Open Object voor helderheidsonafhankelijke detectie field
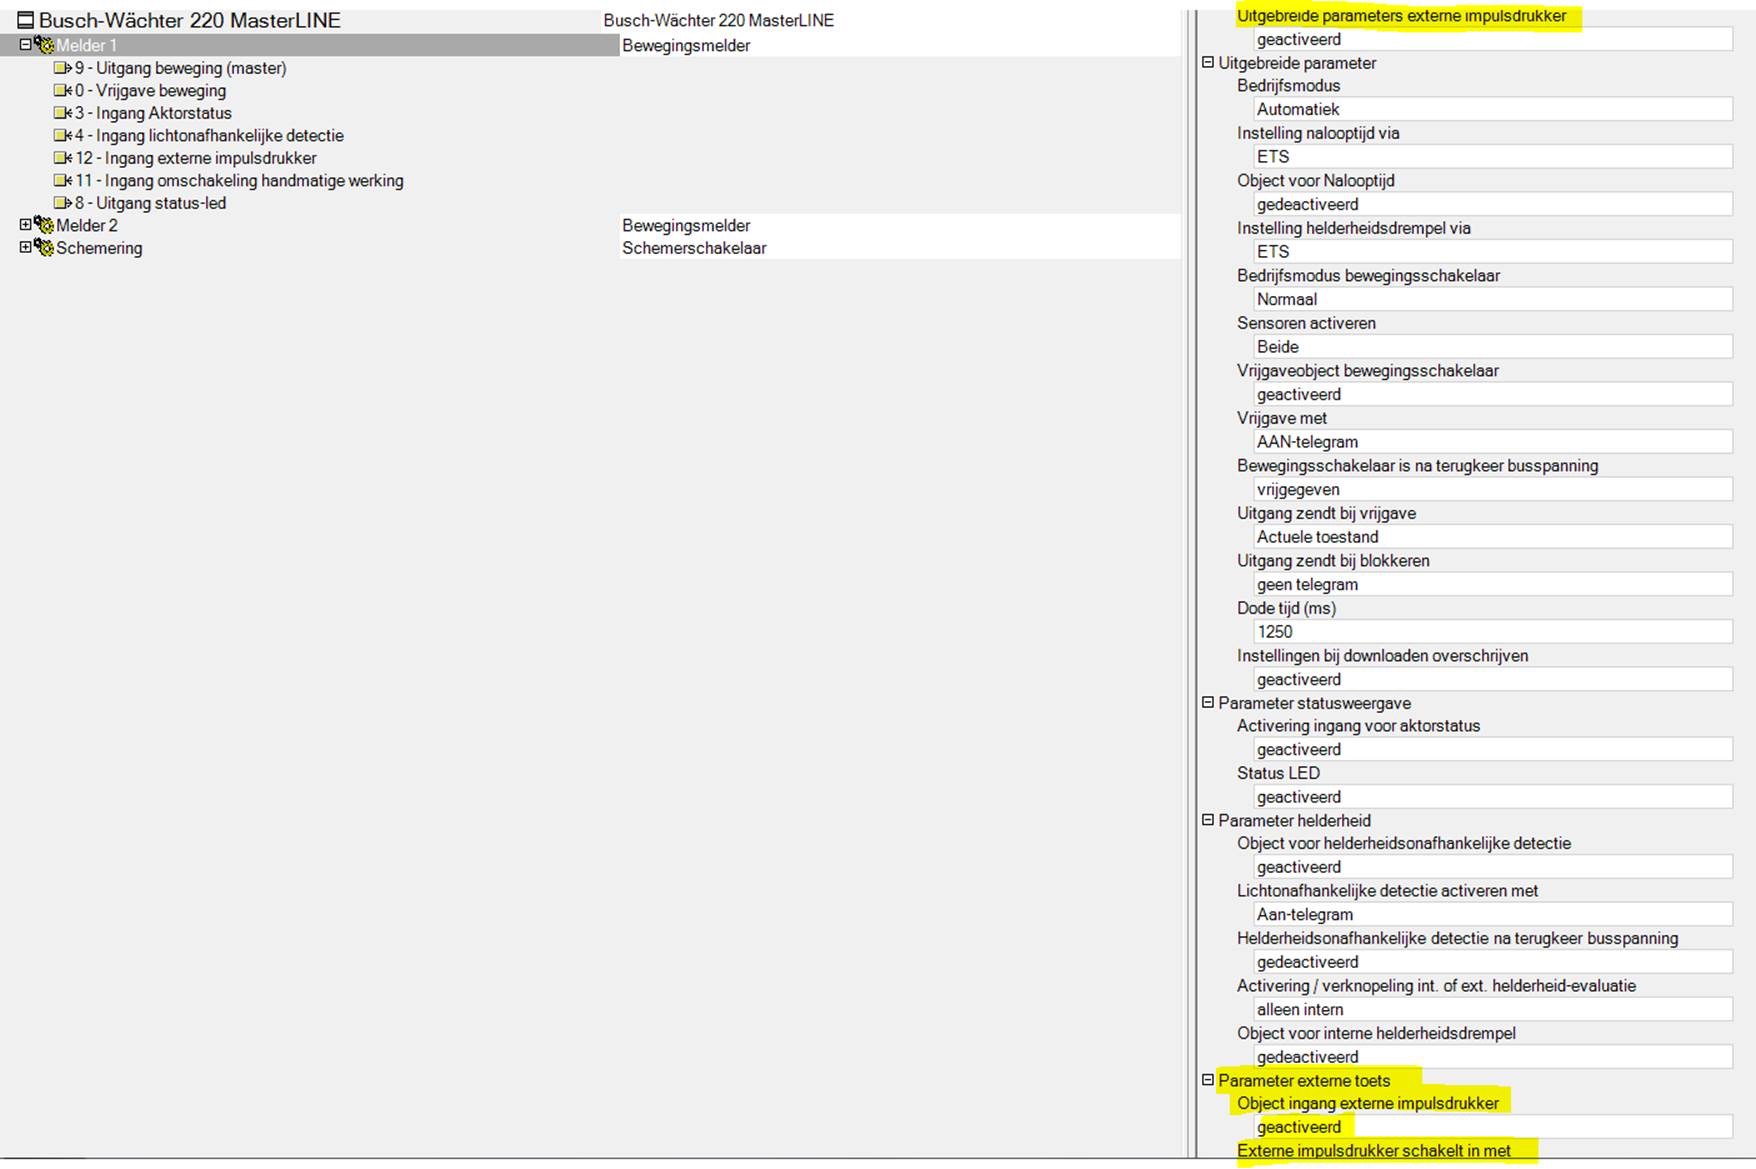 coord(1493,867)
